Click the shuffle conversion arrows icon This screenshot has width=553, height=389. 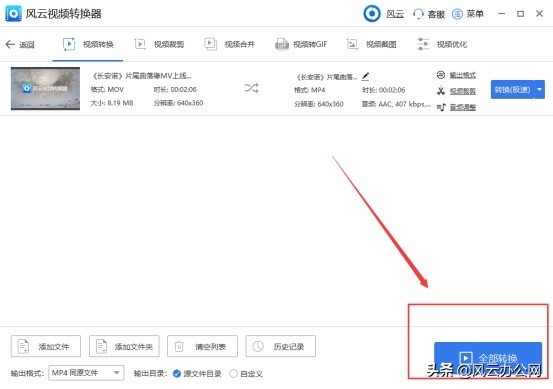pyautogui.click(x=251, y=88)
